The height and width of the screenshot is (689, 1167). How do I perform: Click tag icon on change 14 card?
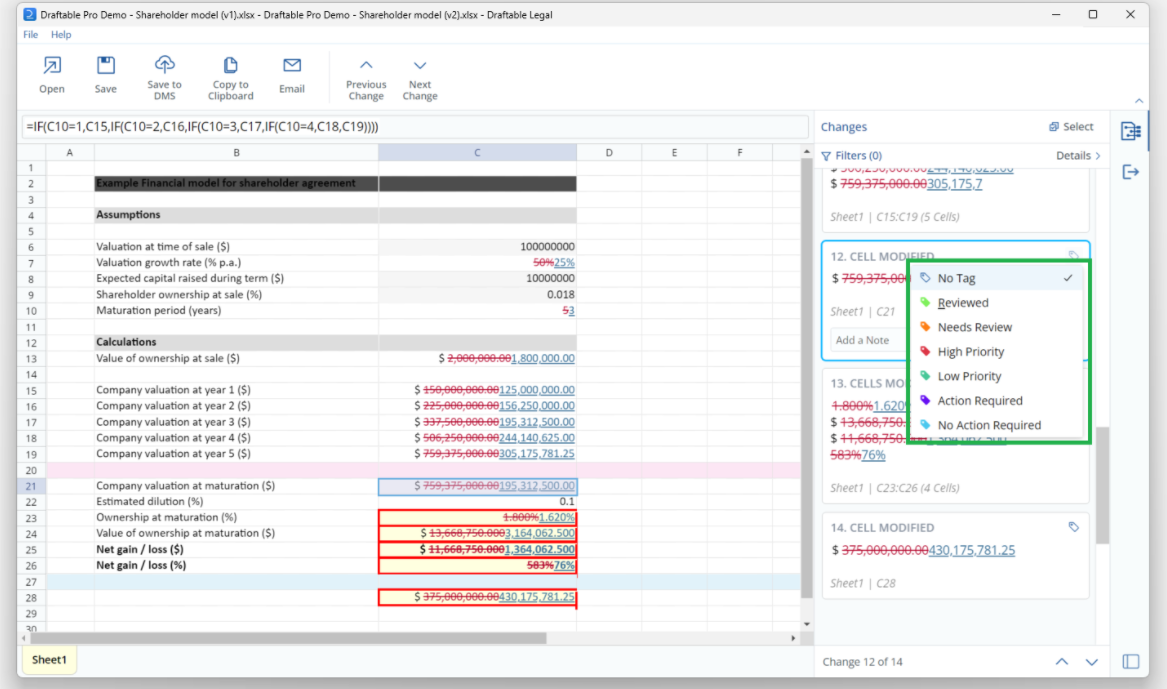pos(1073,527)
